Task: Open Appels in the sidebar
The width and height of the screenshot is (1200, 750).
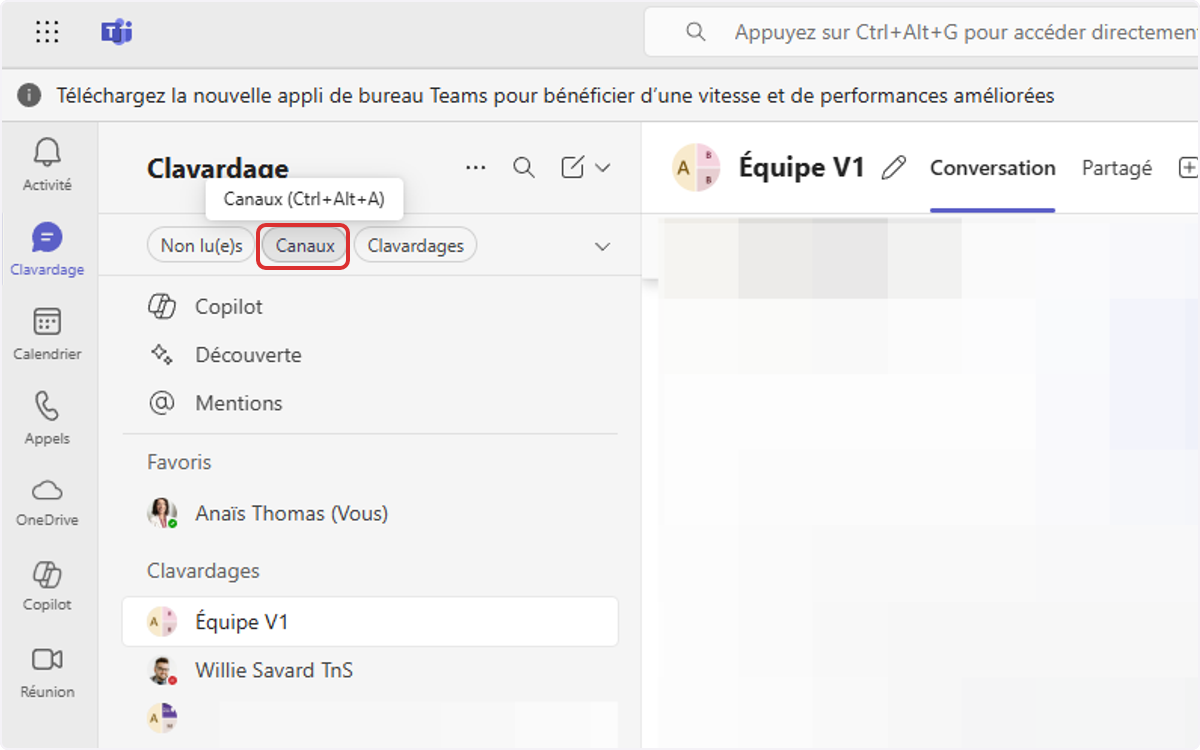Action: pyautogui.click(x=47, y=418)
